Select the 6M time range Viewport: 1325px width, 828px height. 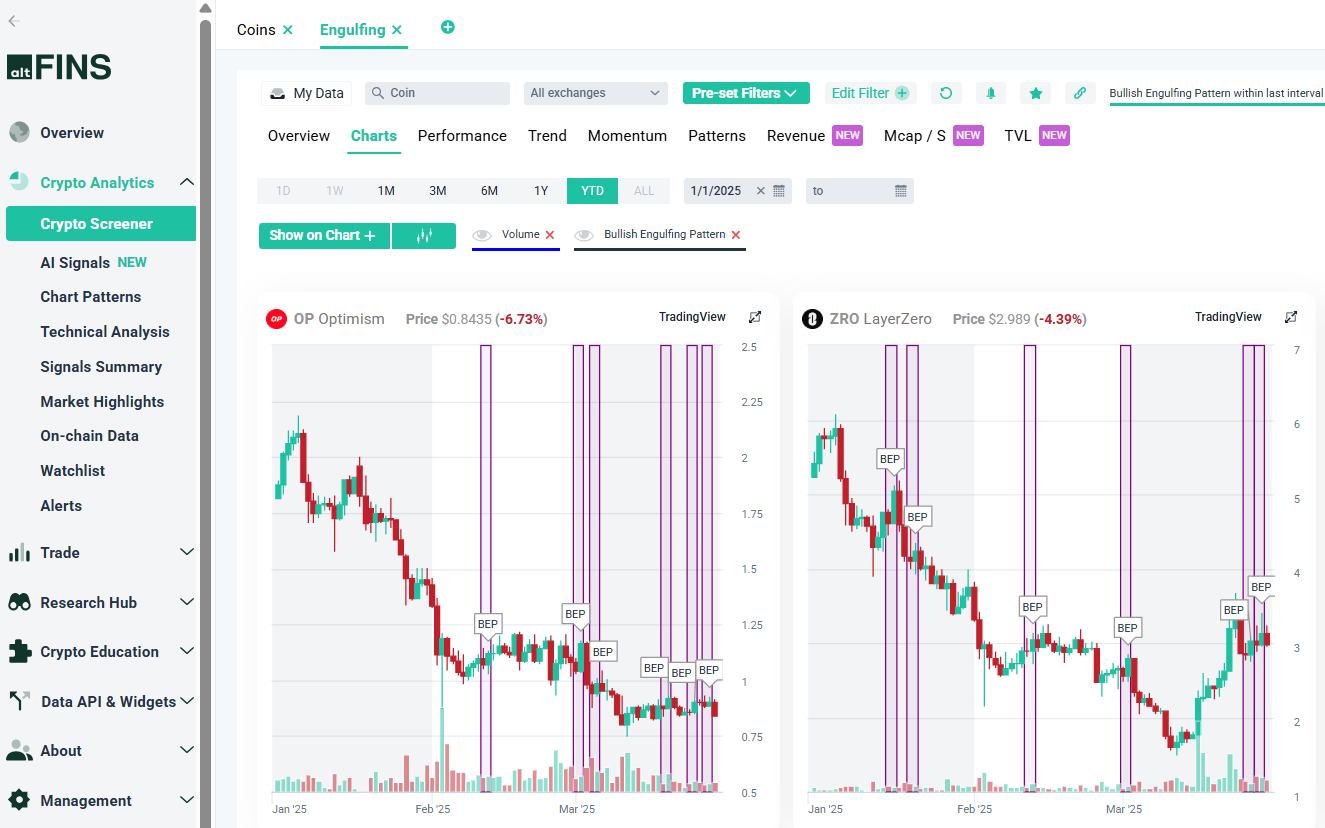tap(489, 191)
